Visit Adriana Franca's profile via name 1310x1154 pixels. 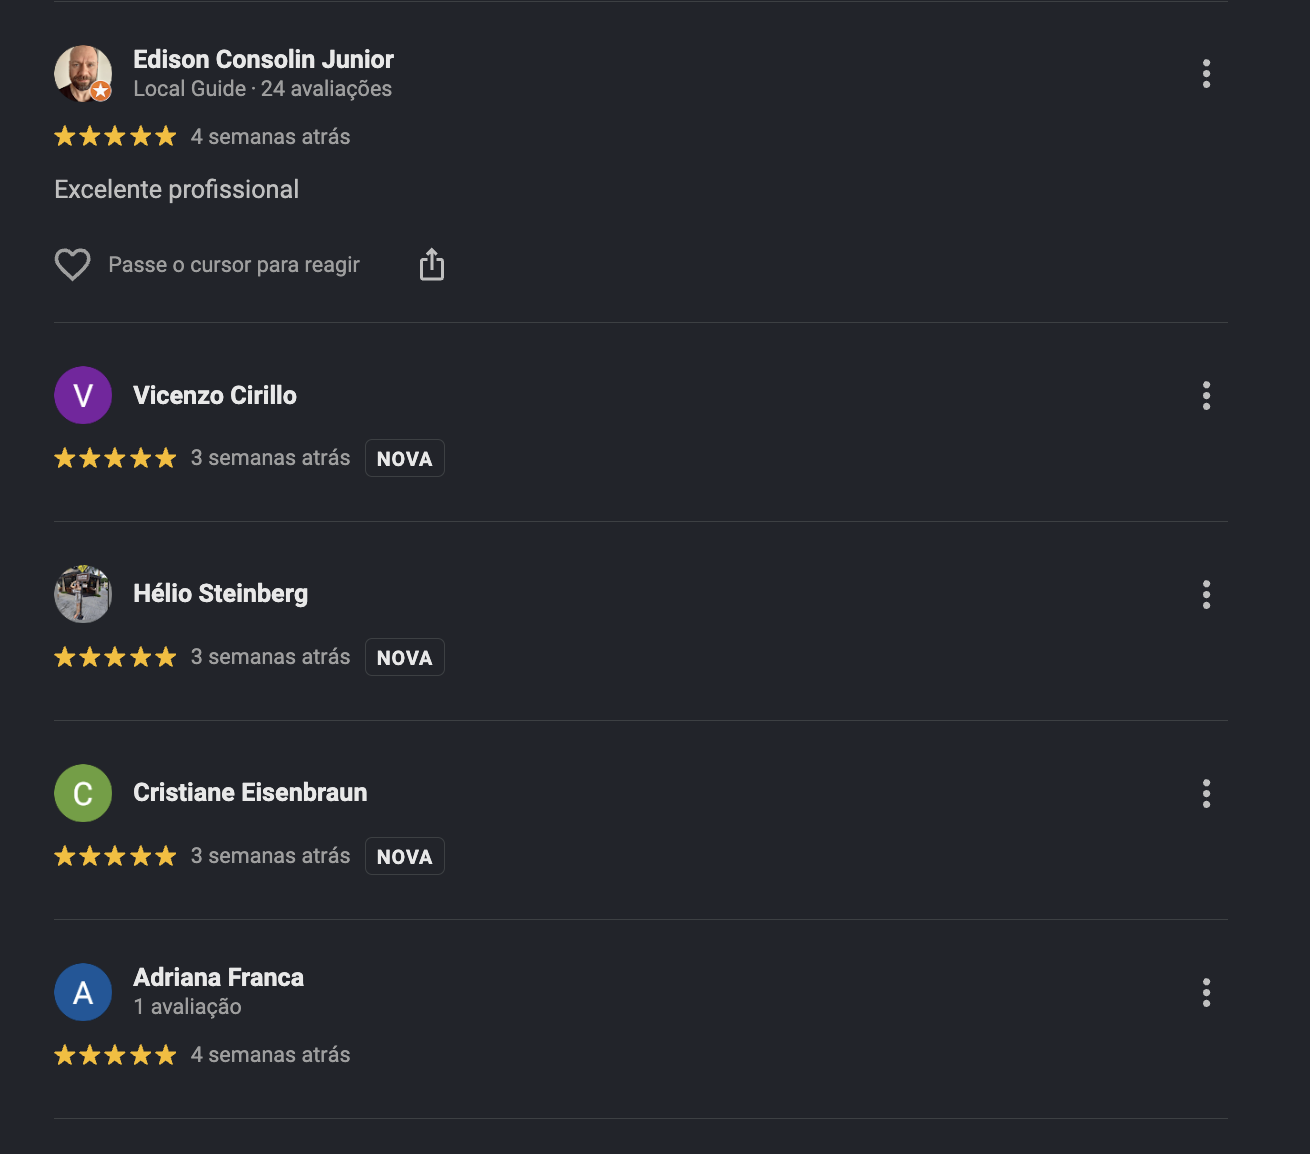tap(219, 977)
